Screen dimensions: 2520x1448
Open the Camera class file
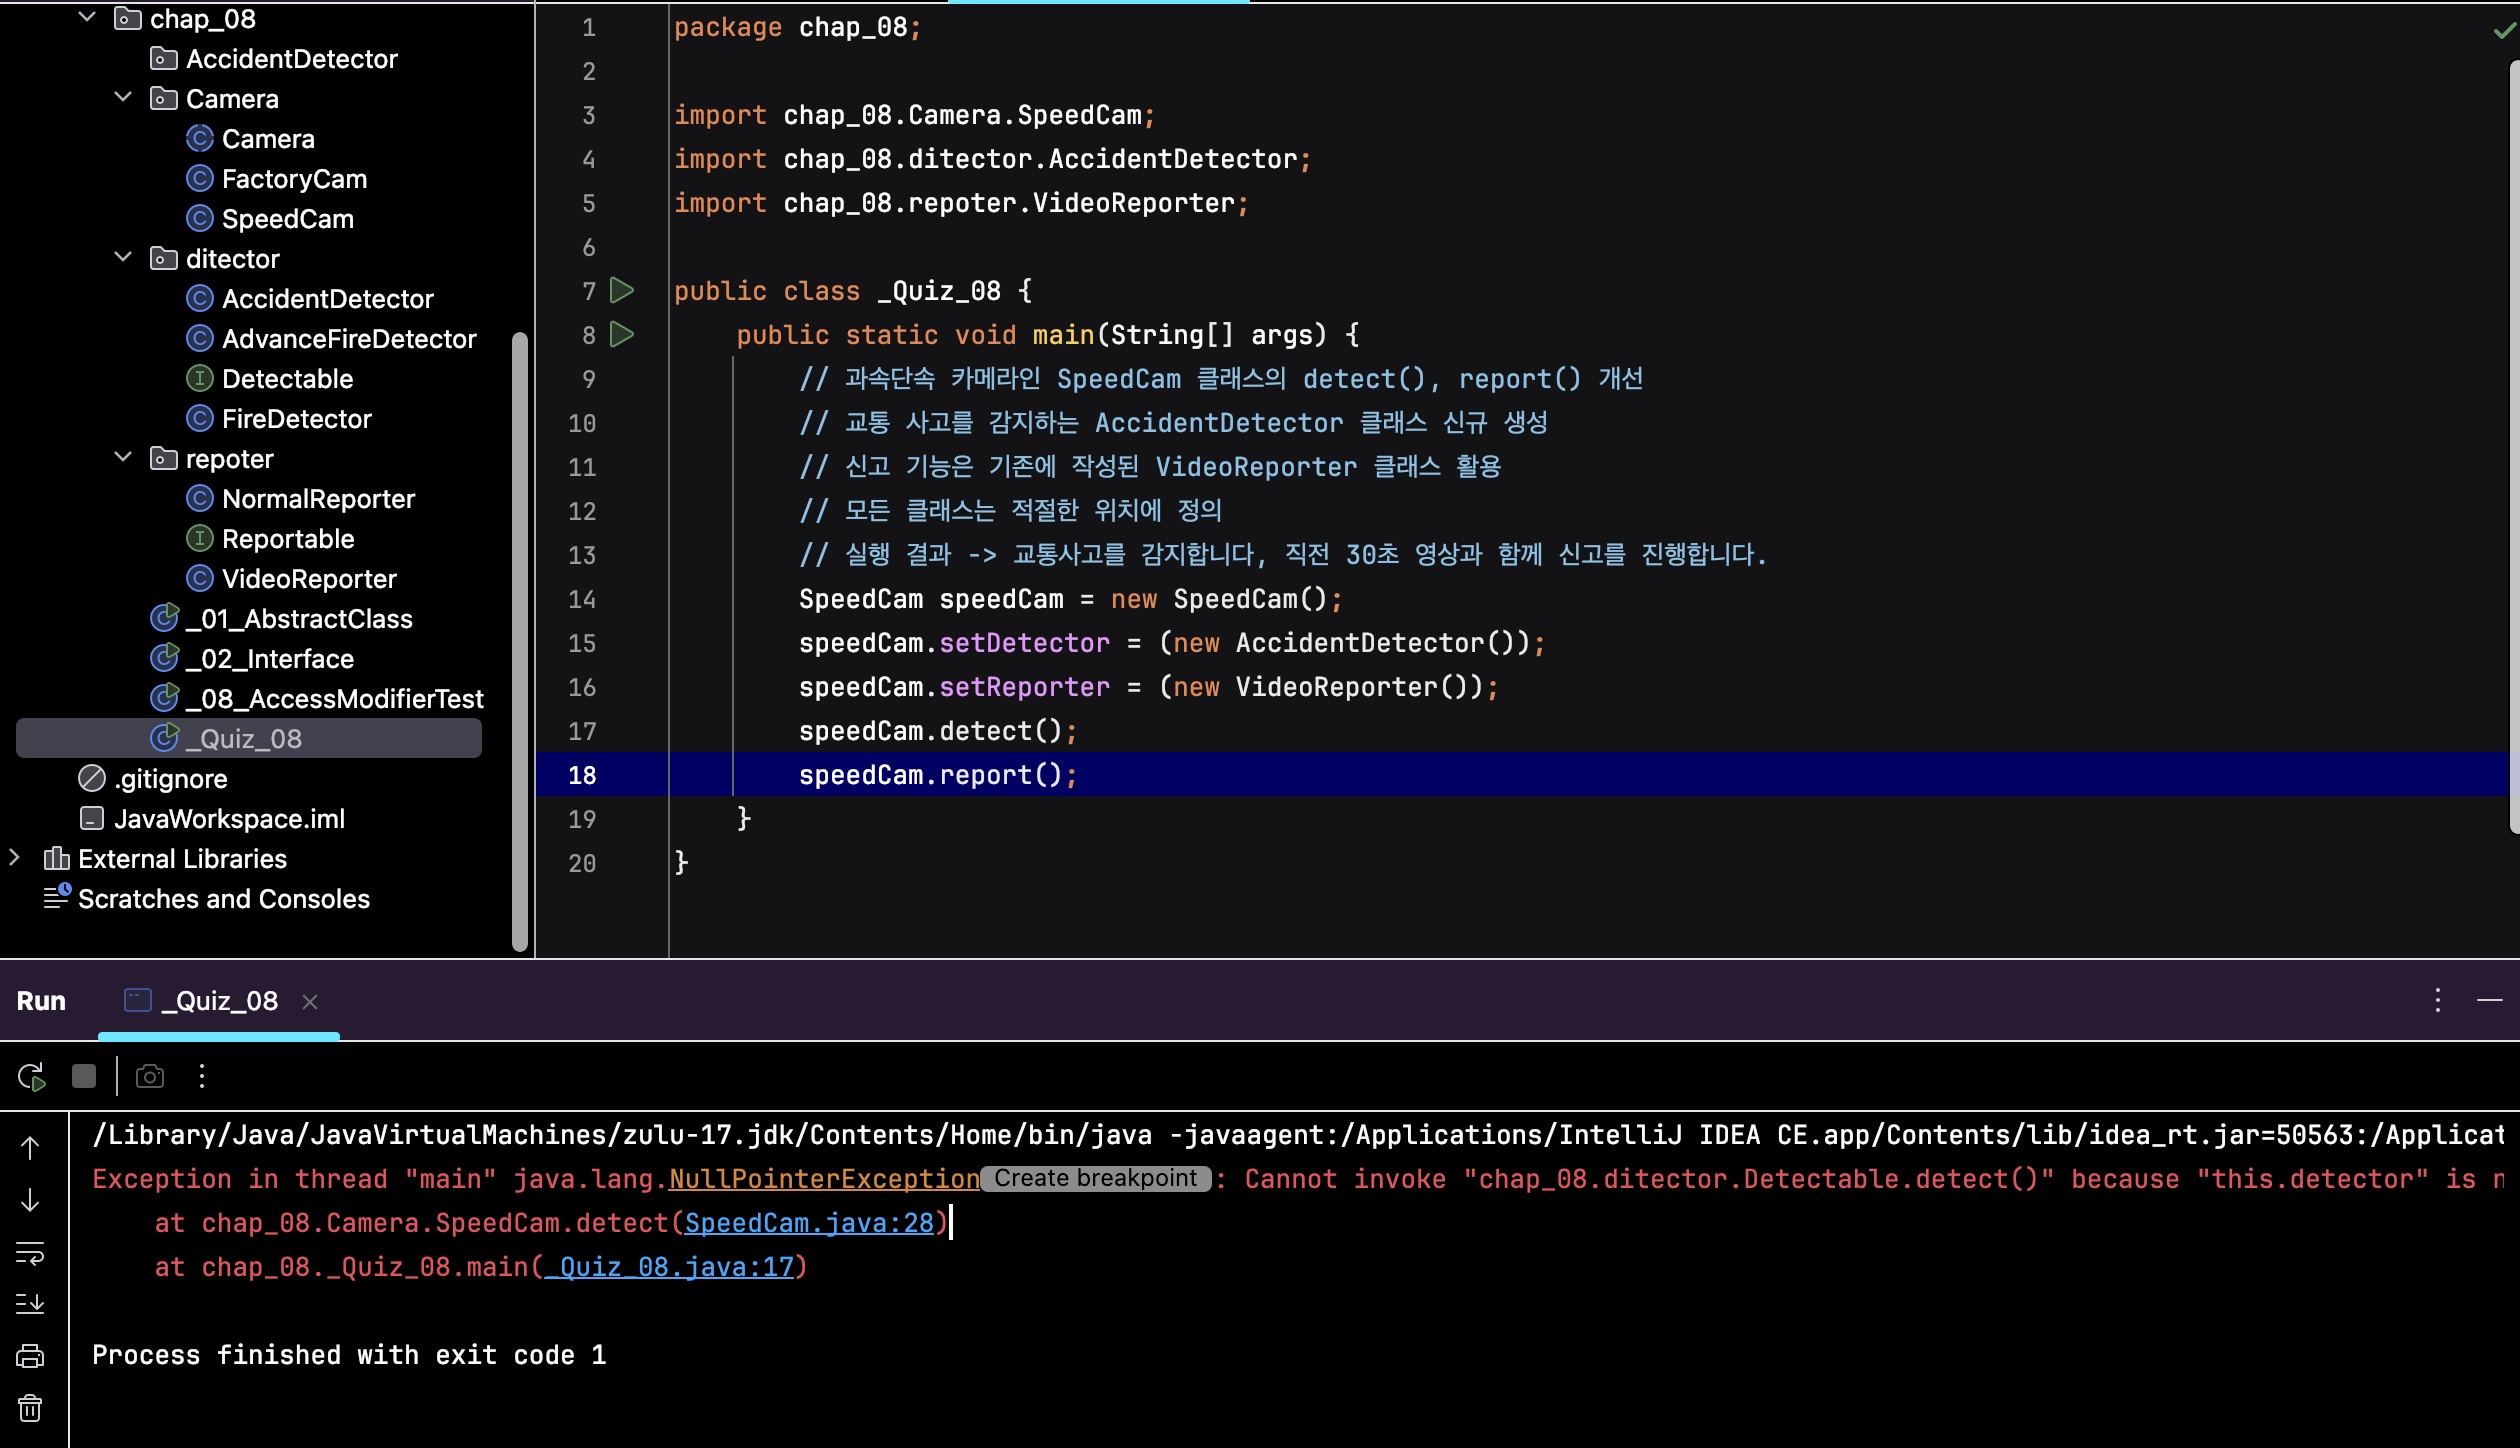[x=250, y=139]
